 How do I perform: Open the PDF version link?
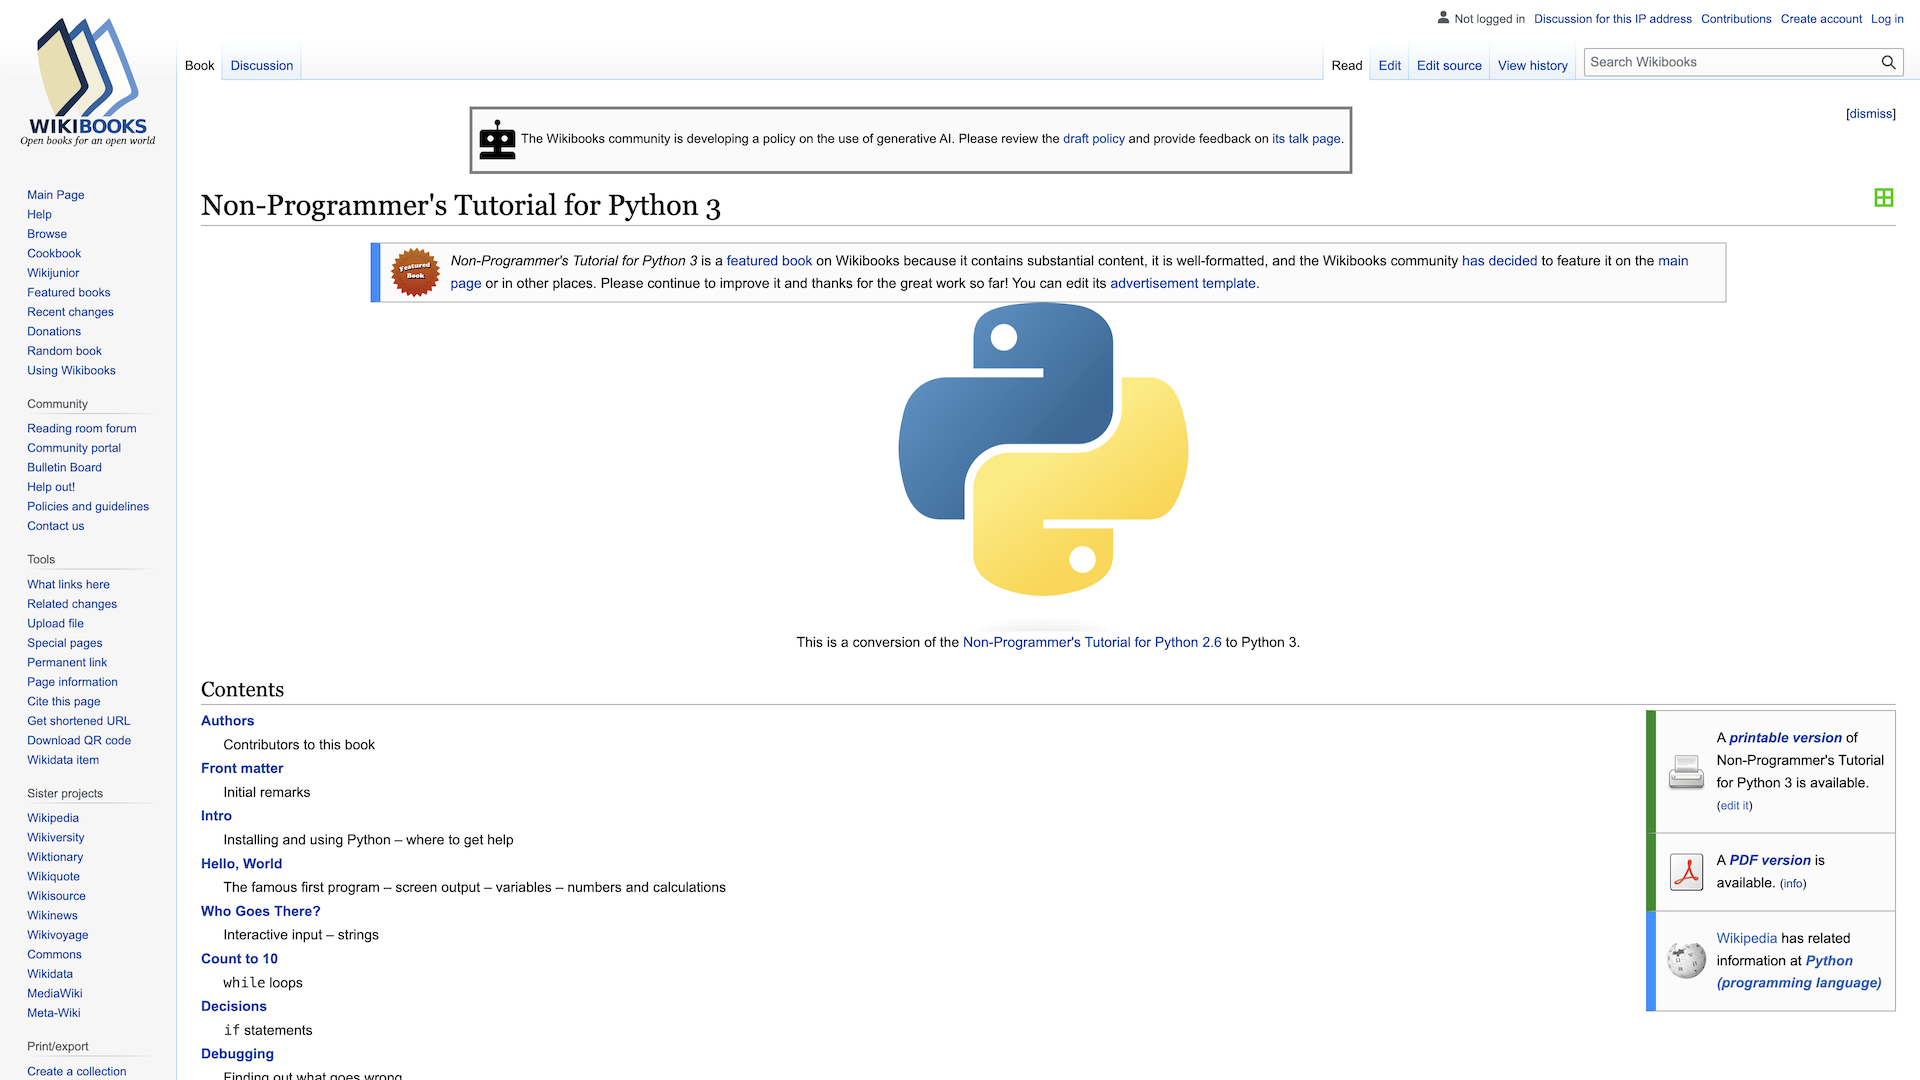pos(1770,861)
